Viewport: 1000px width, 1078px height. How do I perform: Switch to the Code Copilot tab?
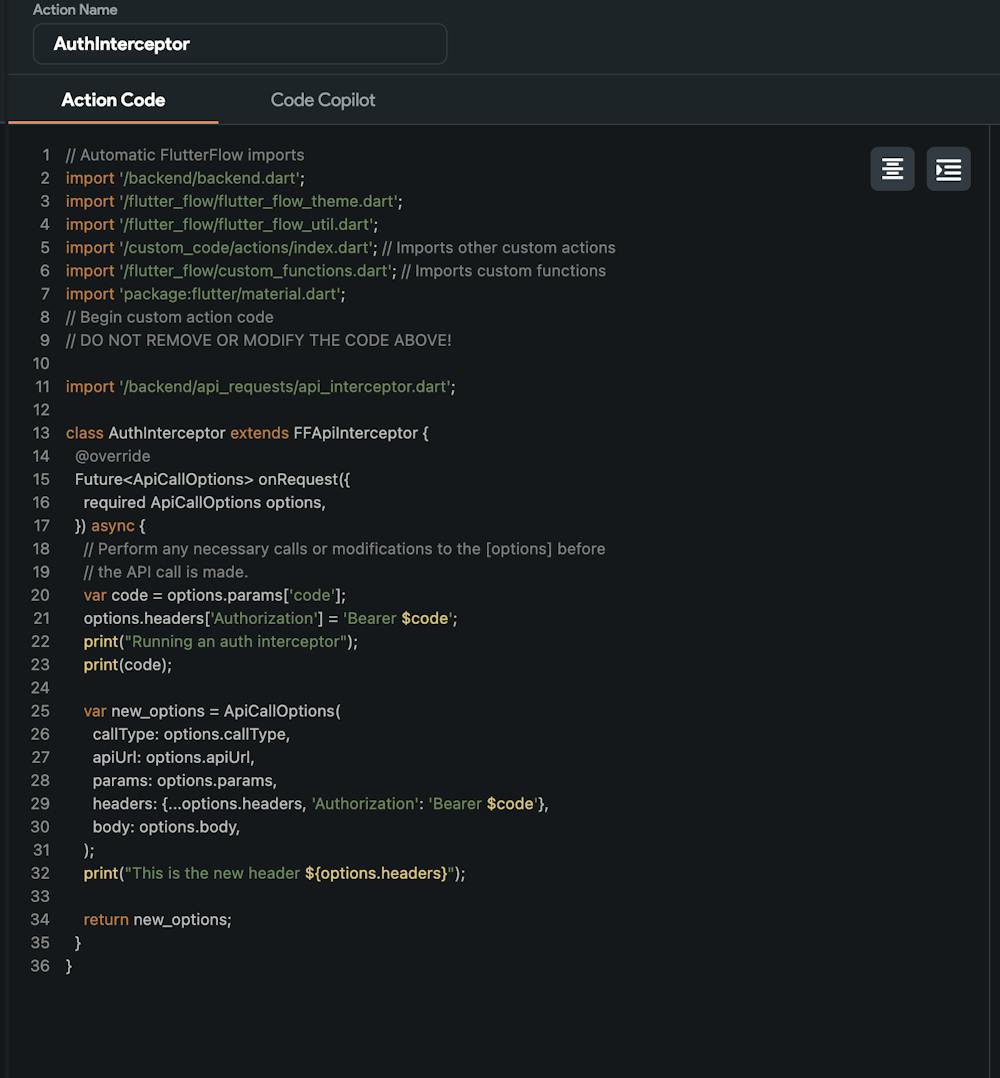click(x=322, y=100)
